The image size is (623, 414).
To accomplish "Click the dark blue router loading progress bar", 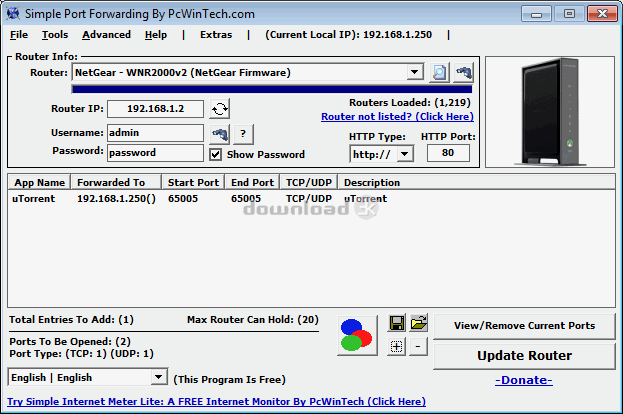I will click(x=272, y=89).
